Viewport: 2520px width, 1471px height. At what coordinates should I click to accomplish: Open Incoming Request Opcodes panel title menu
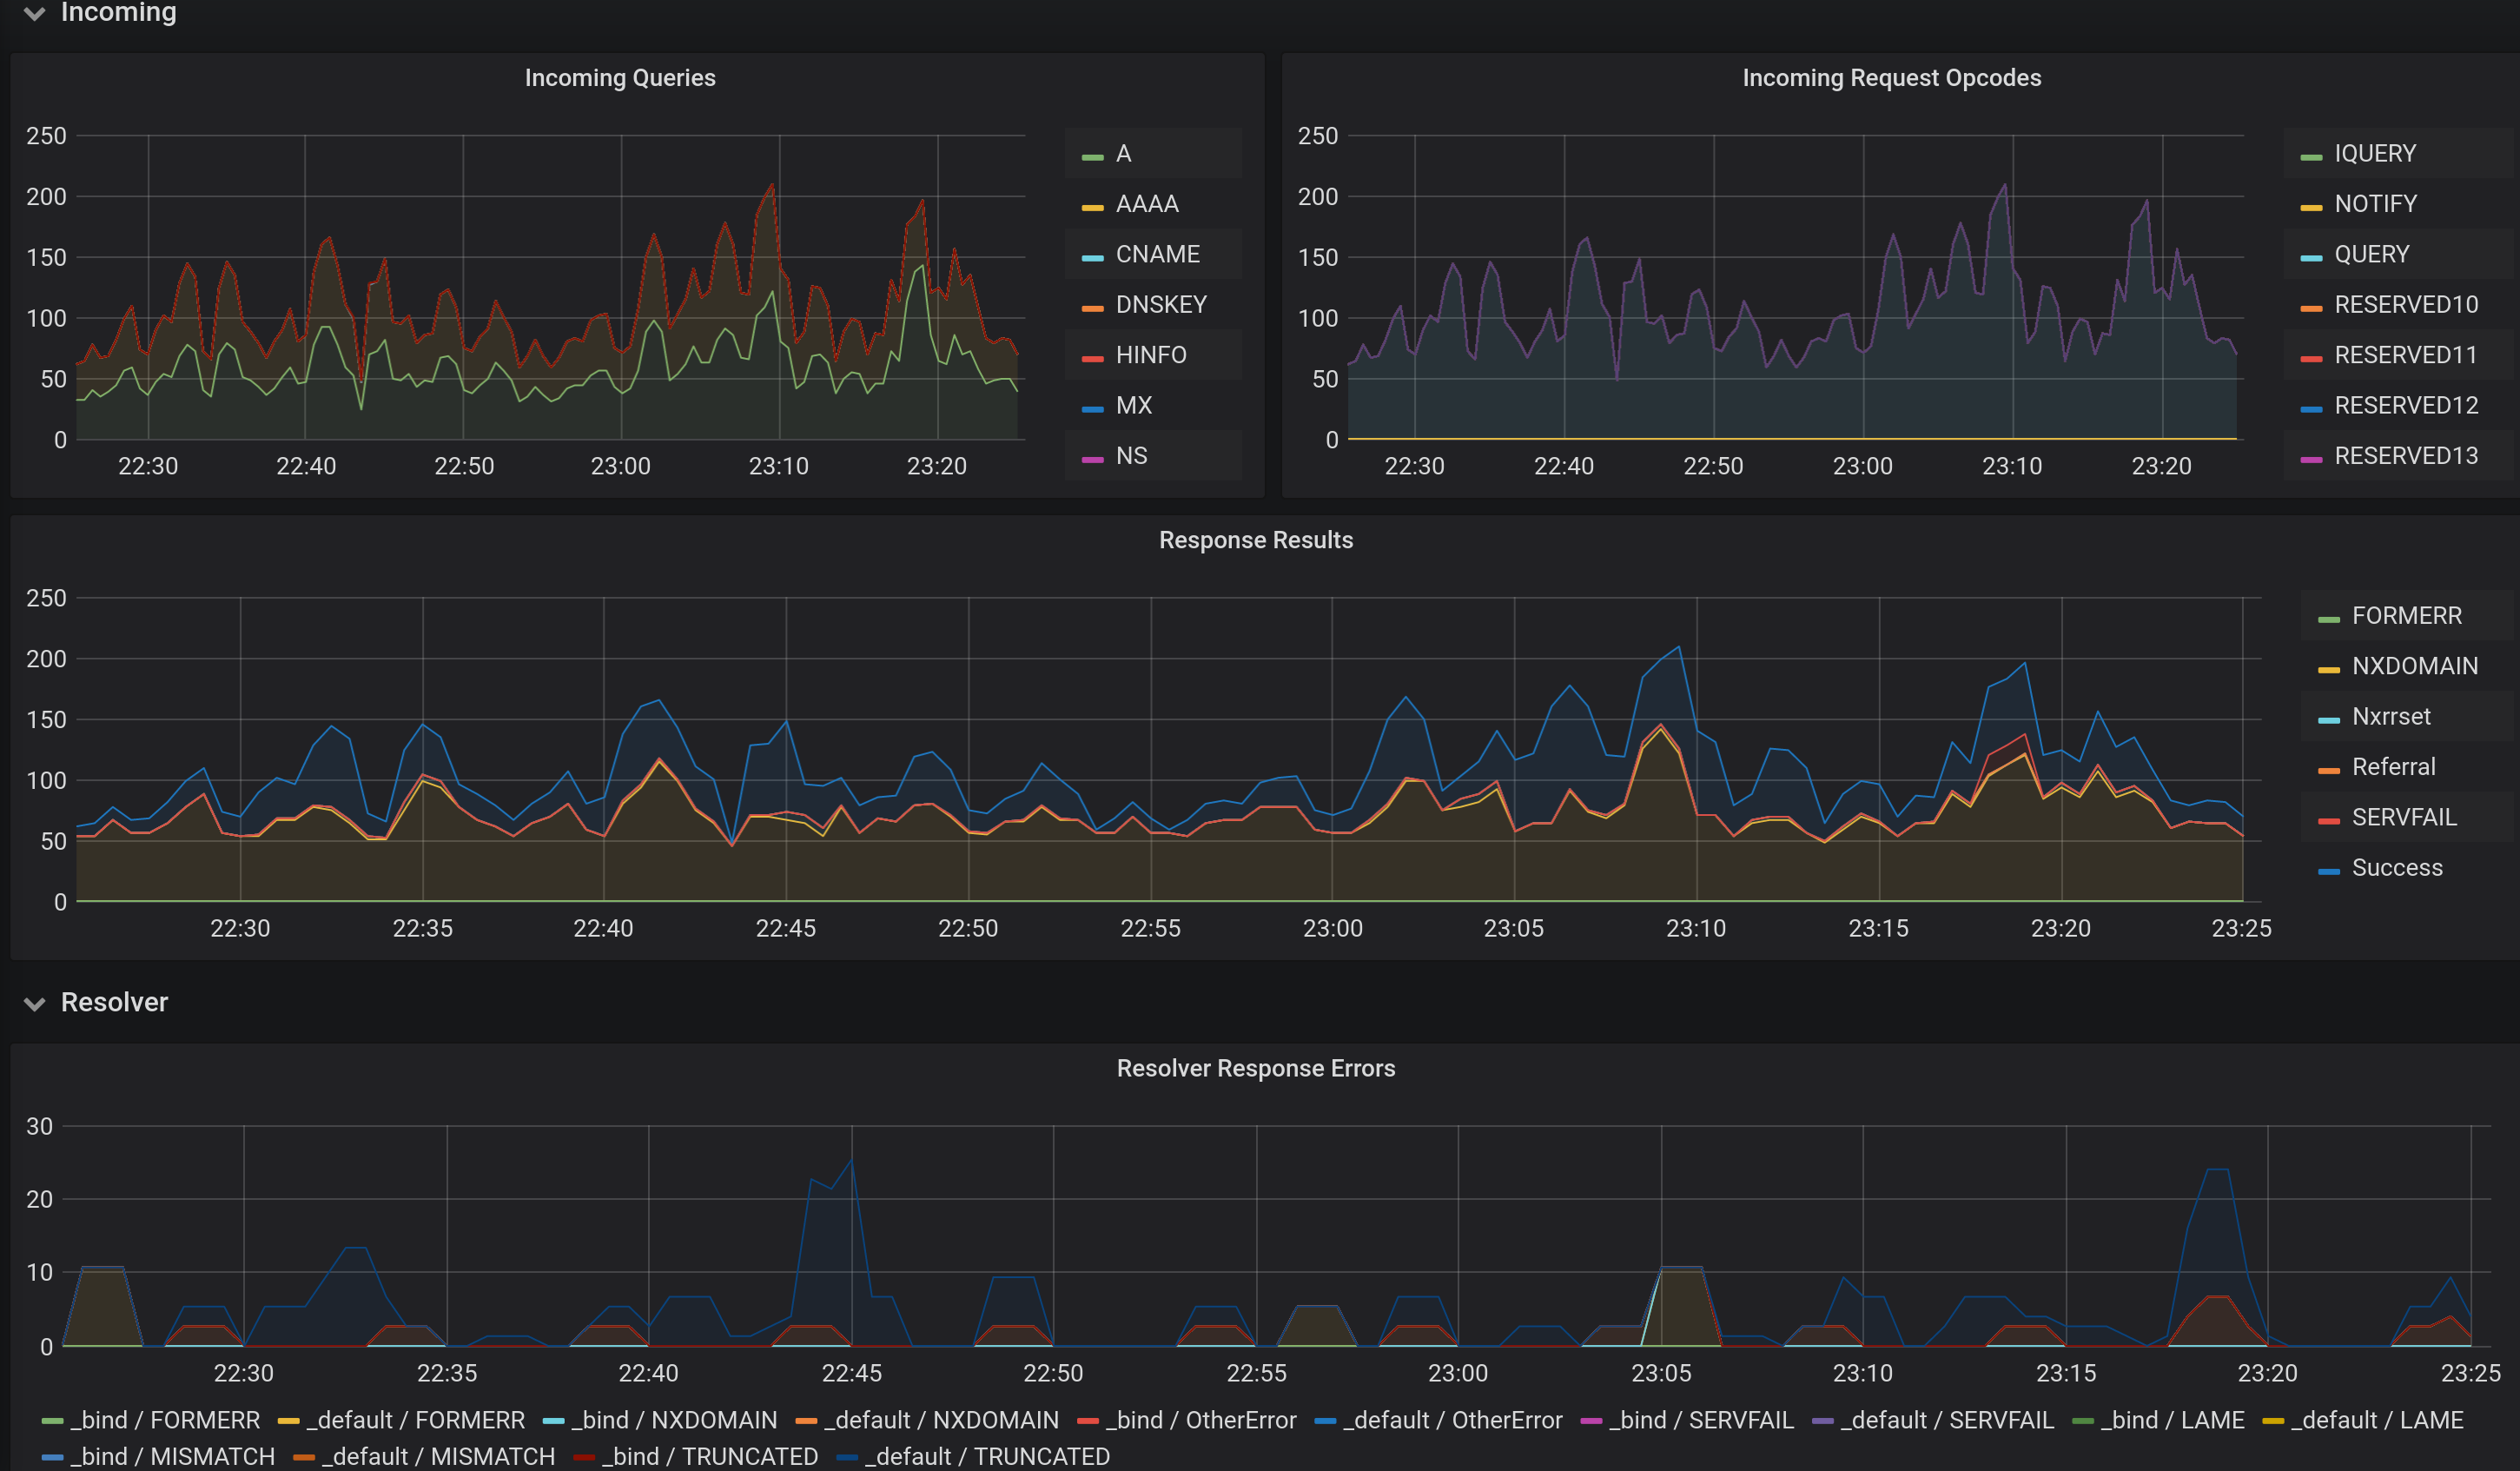1891,78
